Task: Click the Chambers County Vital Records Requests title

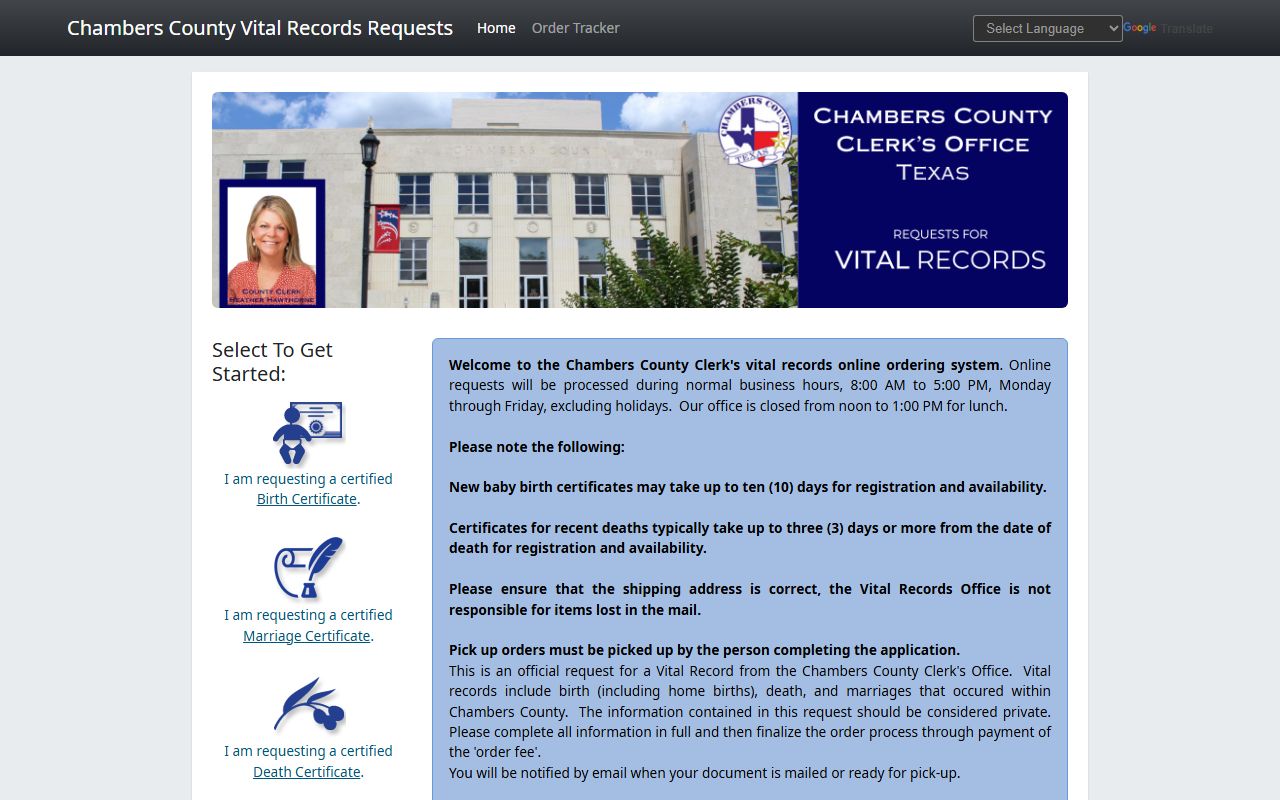Action: click(x=260, y=28)
